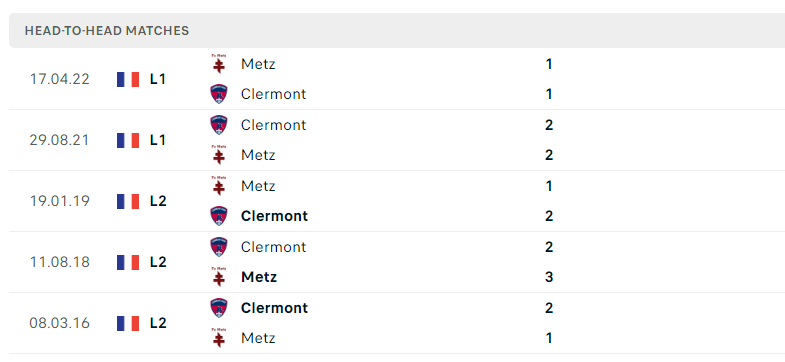Select the bold Clermont name in 19.01.19 match
Screen dimensions: 785x362
tap(274, 216)
